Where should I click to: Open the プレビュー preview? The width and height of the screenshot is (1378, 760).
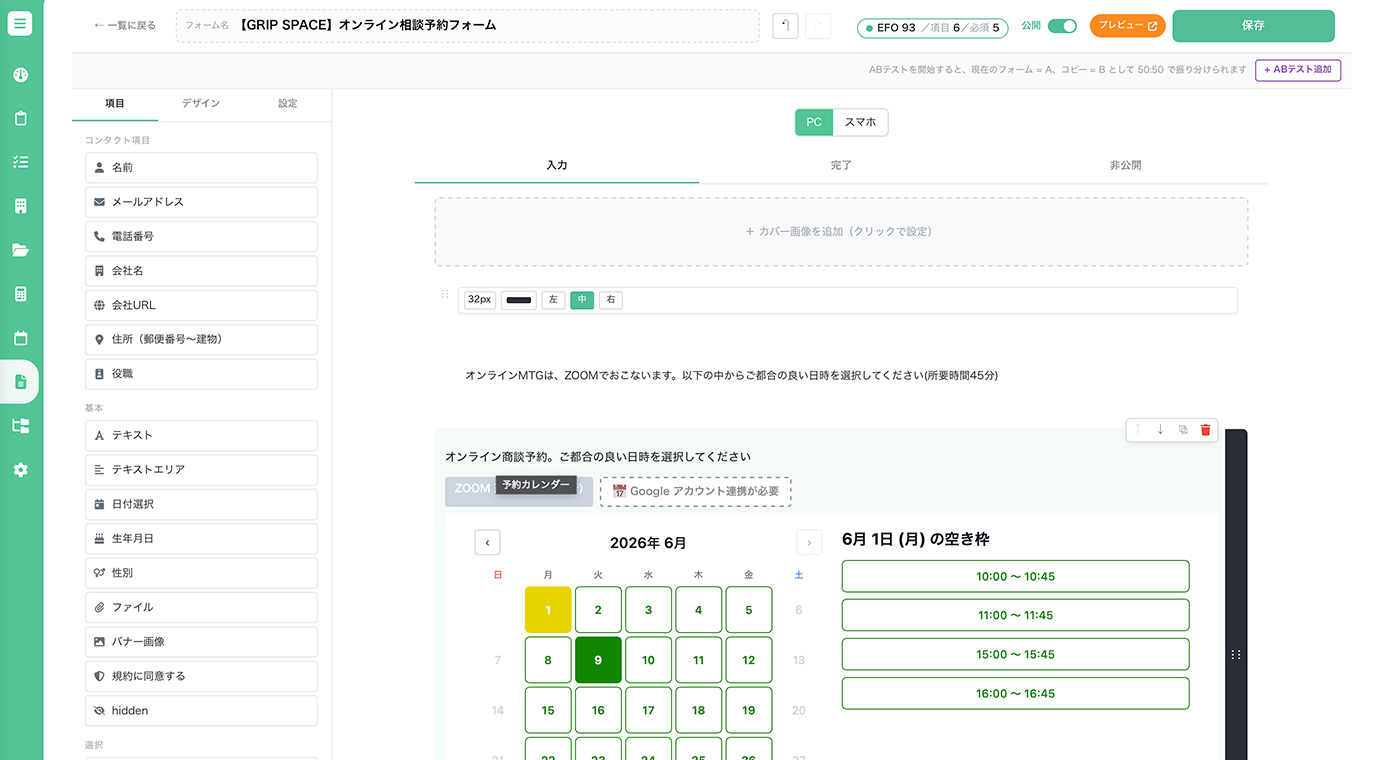pos(1127,26)
